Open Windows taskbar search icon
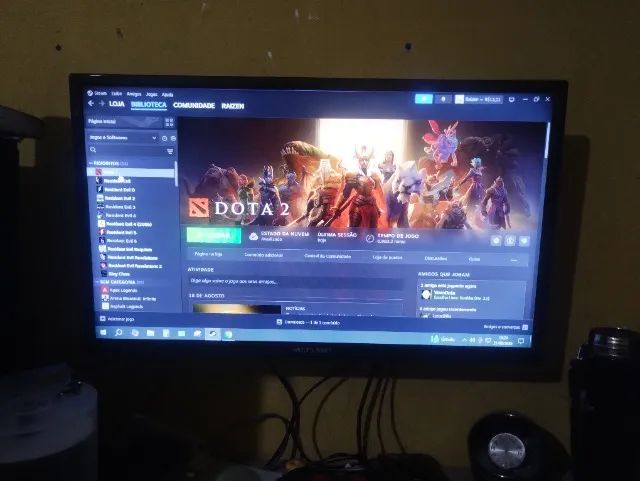The height and width of the screenshot is (481, 640). (x=118, y=333)
